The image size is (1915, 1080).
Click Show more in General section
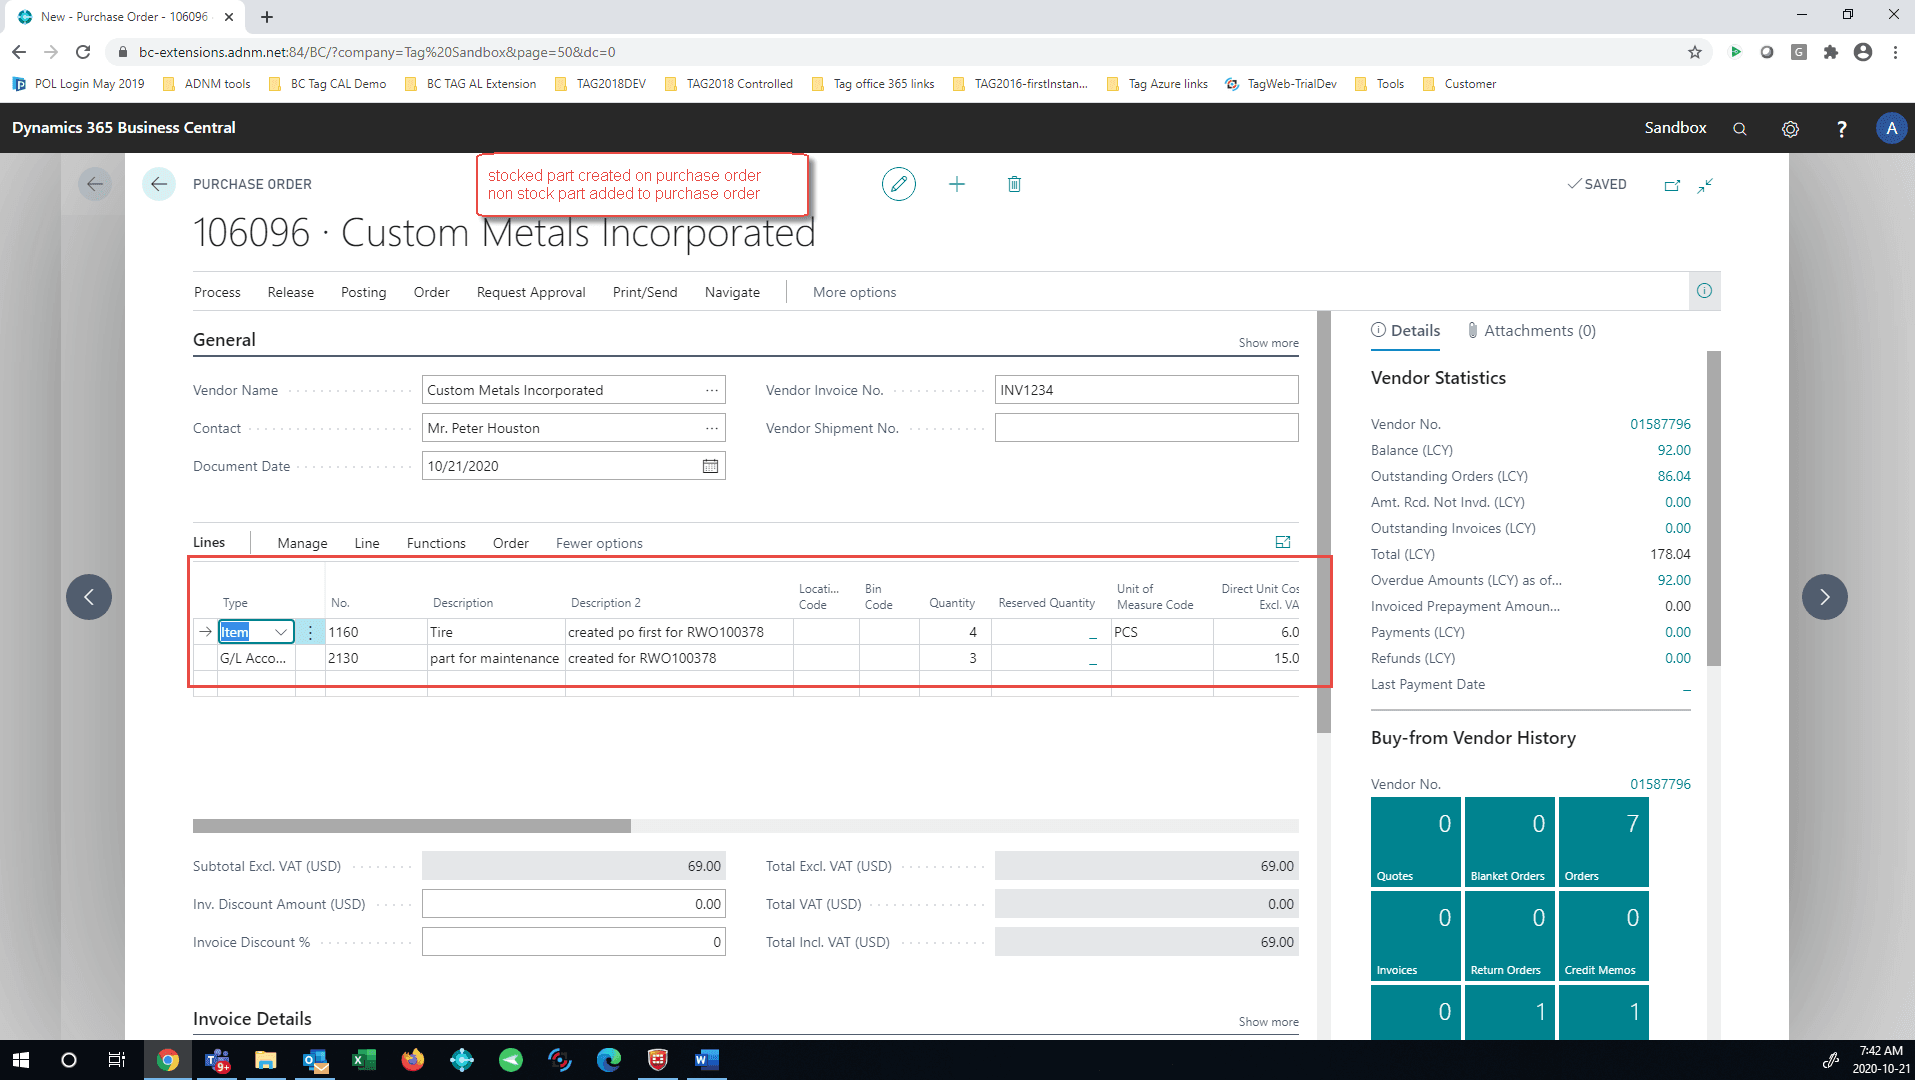[x=1268, y=343]
